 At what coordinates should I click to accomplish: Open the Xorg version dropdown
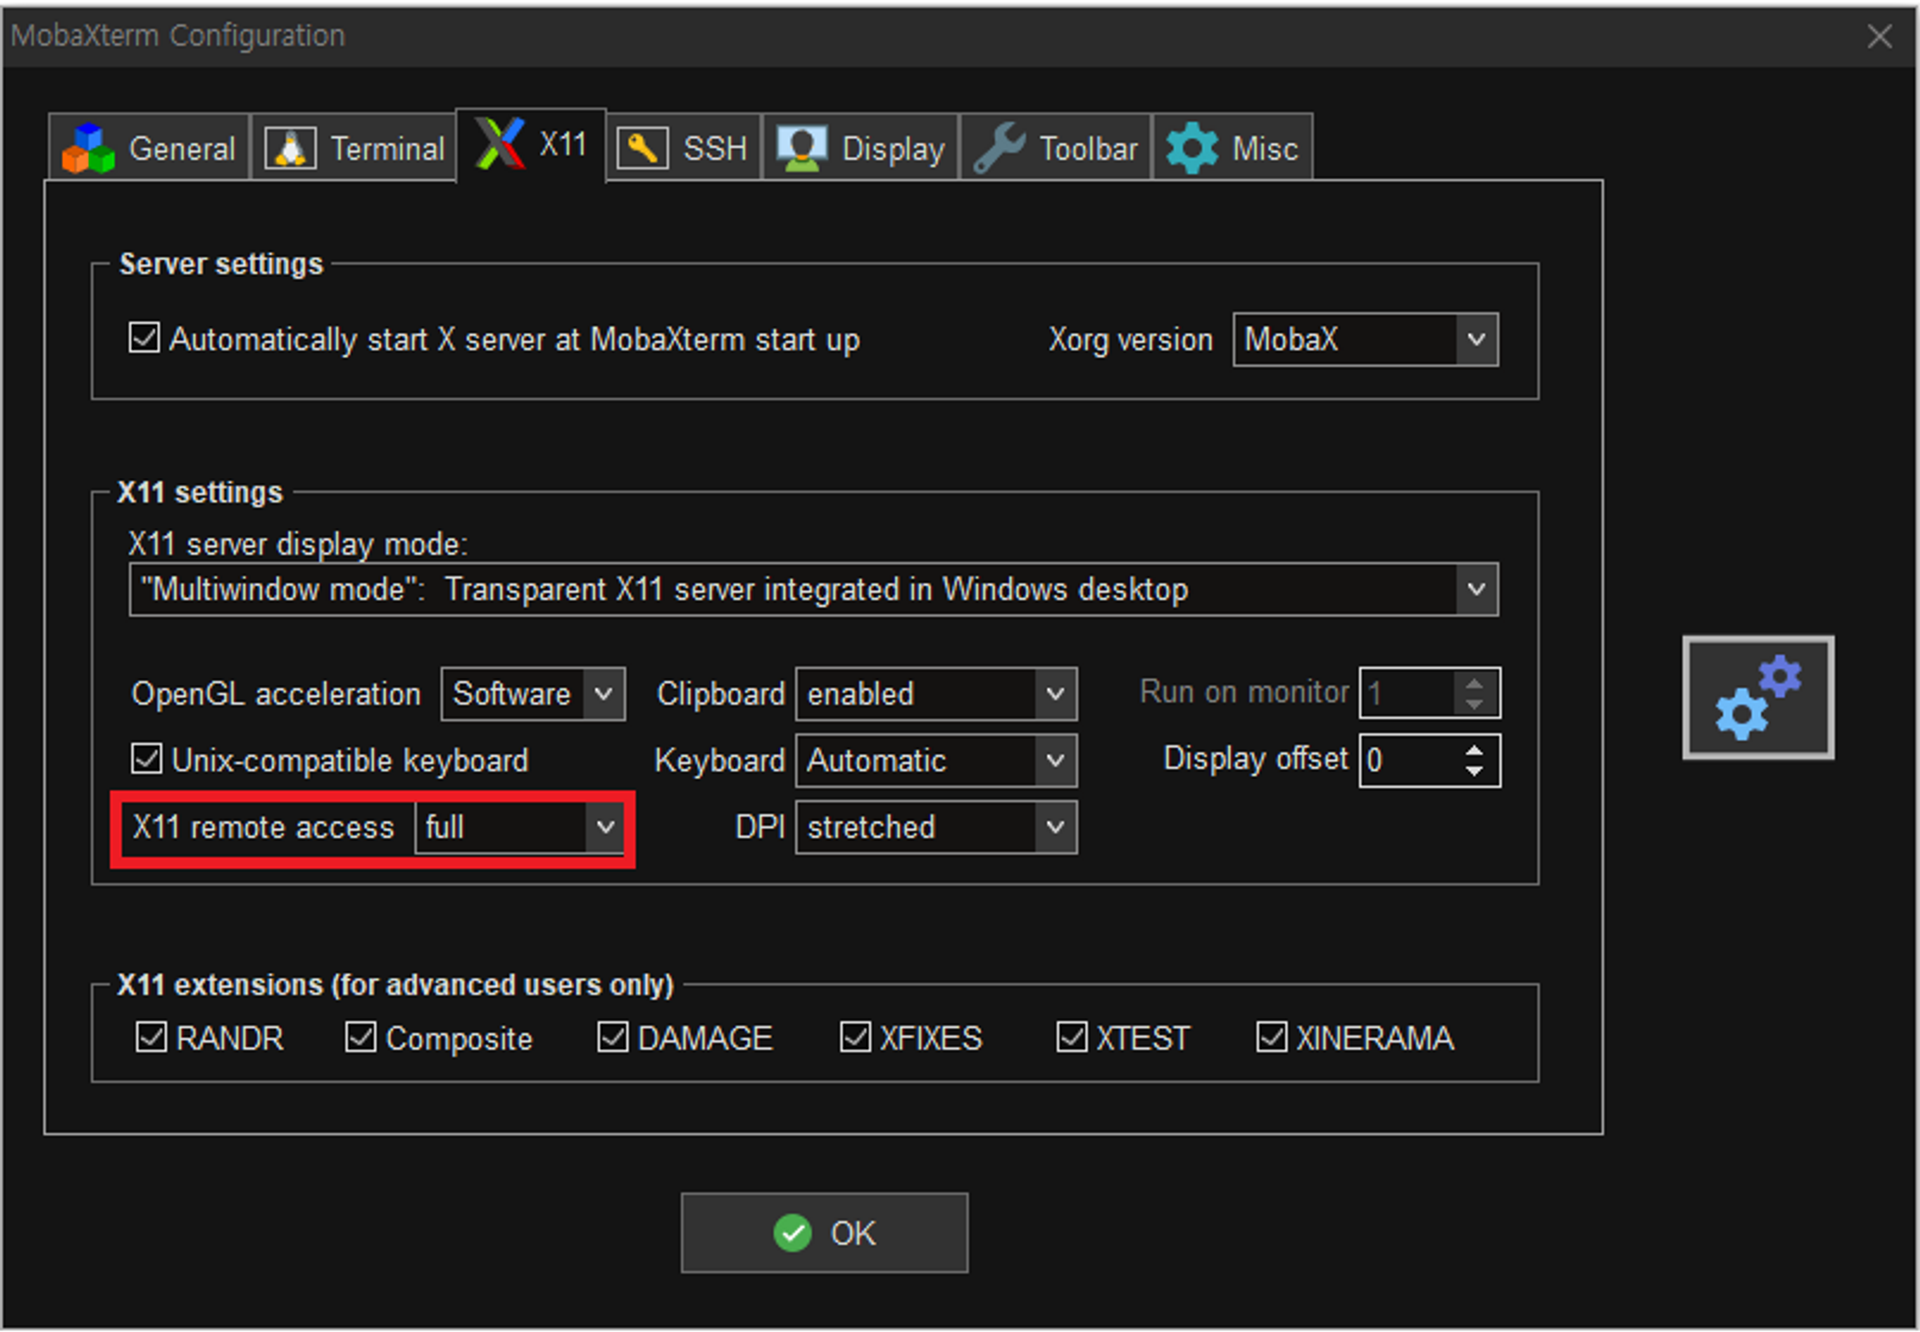[1475, 340]
